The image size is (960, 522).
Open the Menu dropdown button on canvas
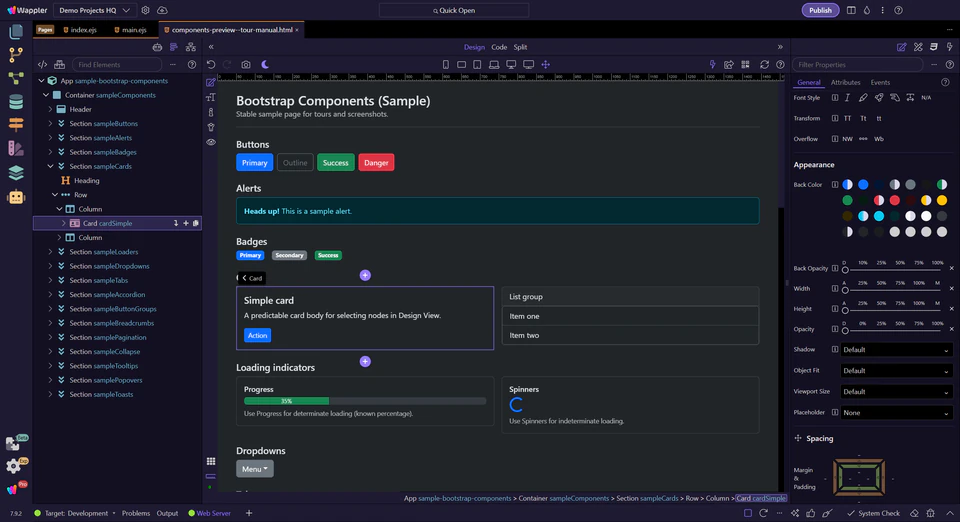(x=255, y=469)
